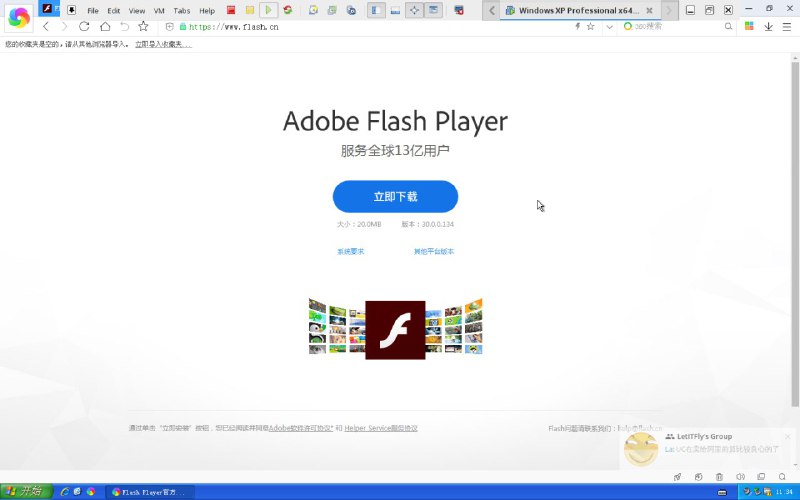Click the blue 立即下载 download button
The width and height of the screenshot is (800, 500).
395,196
